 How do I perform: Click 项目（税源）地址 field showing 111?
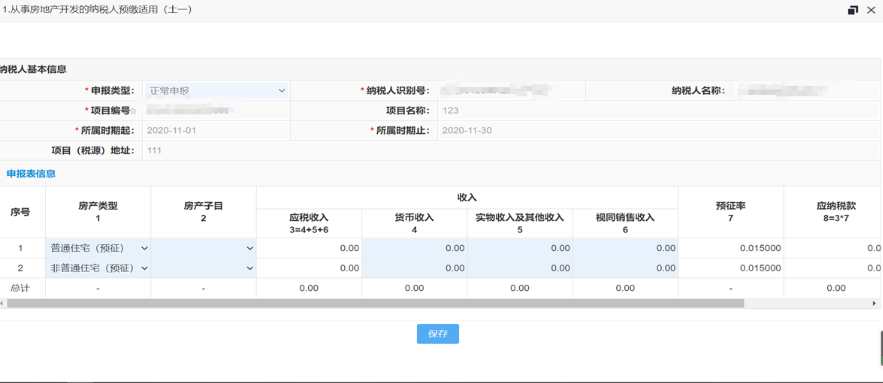click(511, 150)
